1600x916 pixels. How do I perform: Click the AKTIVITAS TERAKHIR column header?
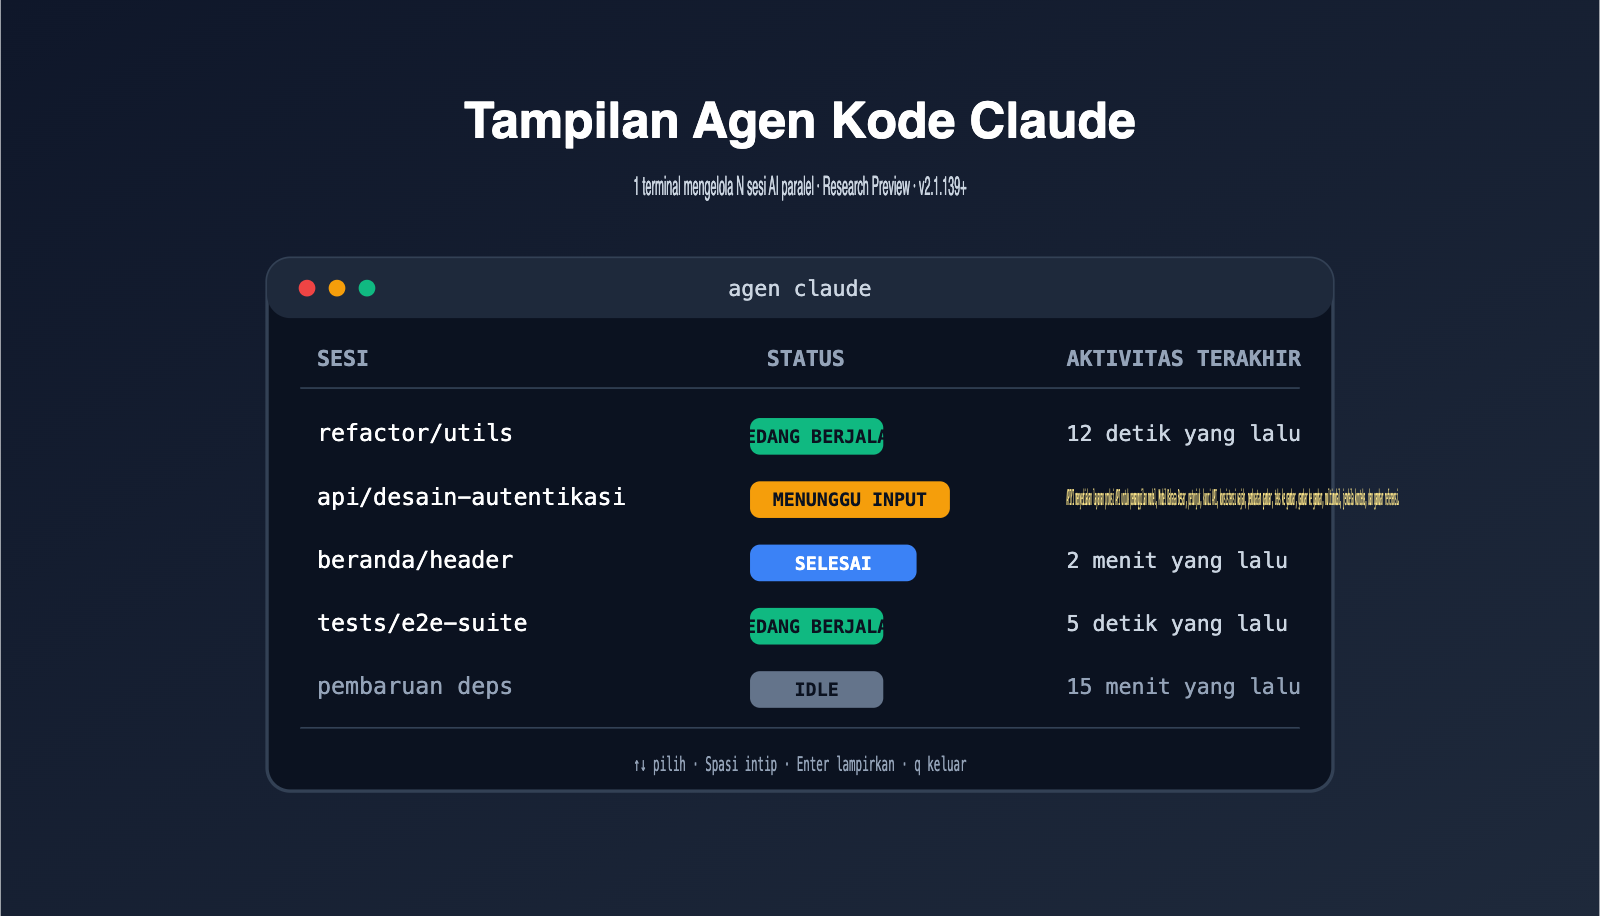coord(1183,358)
